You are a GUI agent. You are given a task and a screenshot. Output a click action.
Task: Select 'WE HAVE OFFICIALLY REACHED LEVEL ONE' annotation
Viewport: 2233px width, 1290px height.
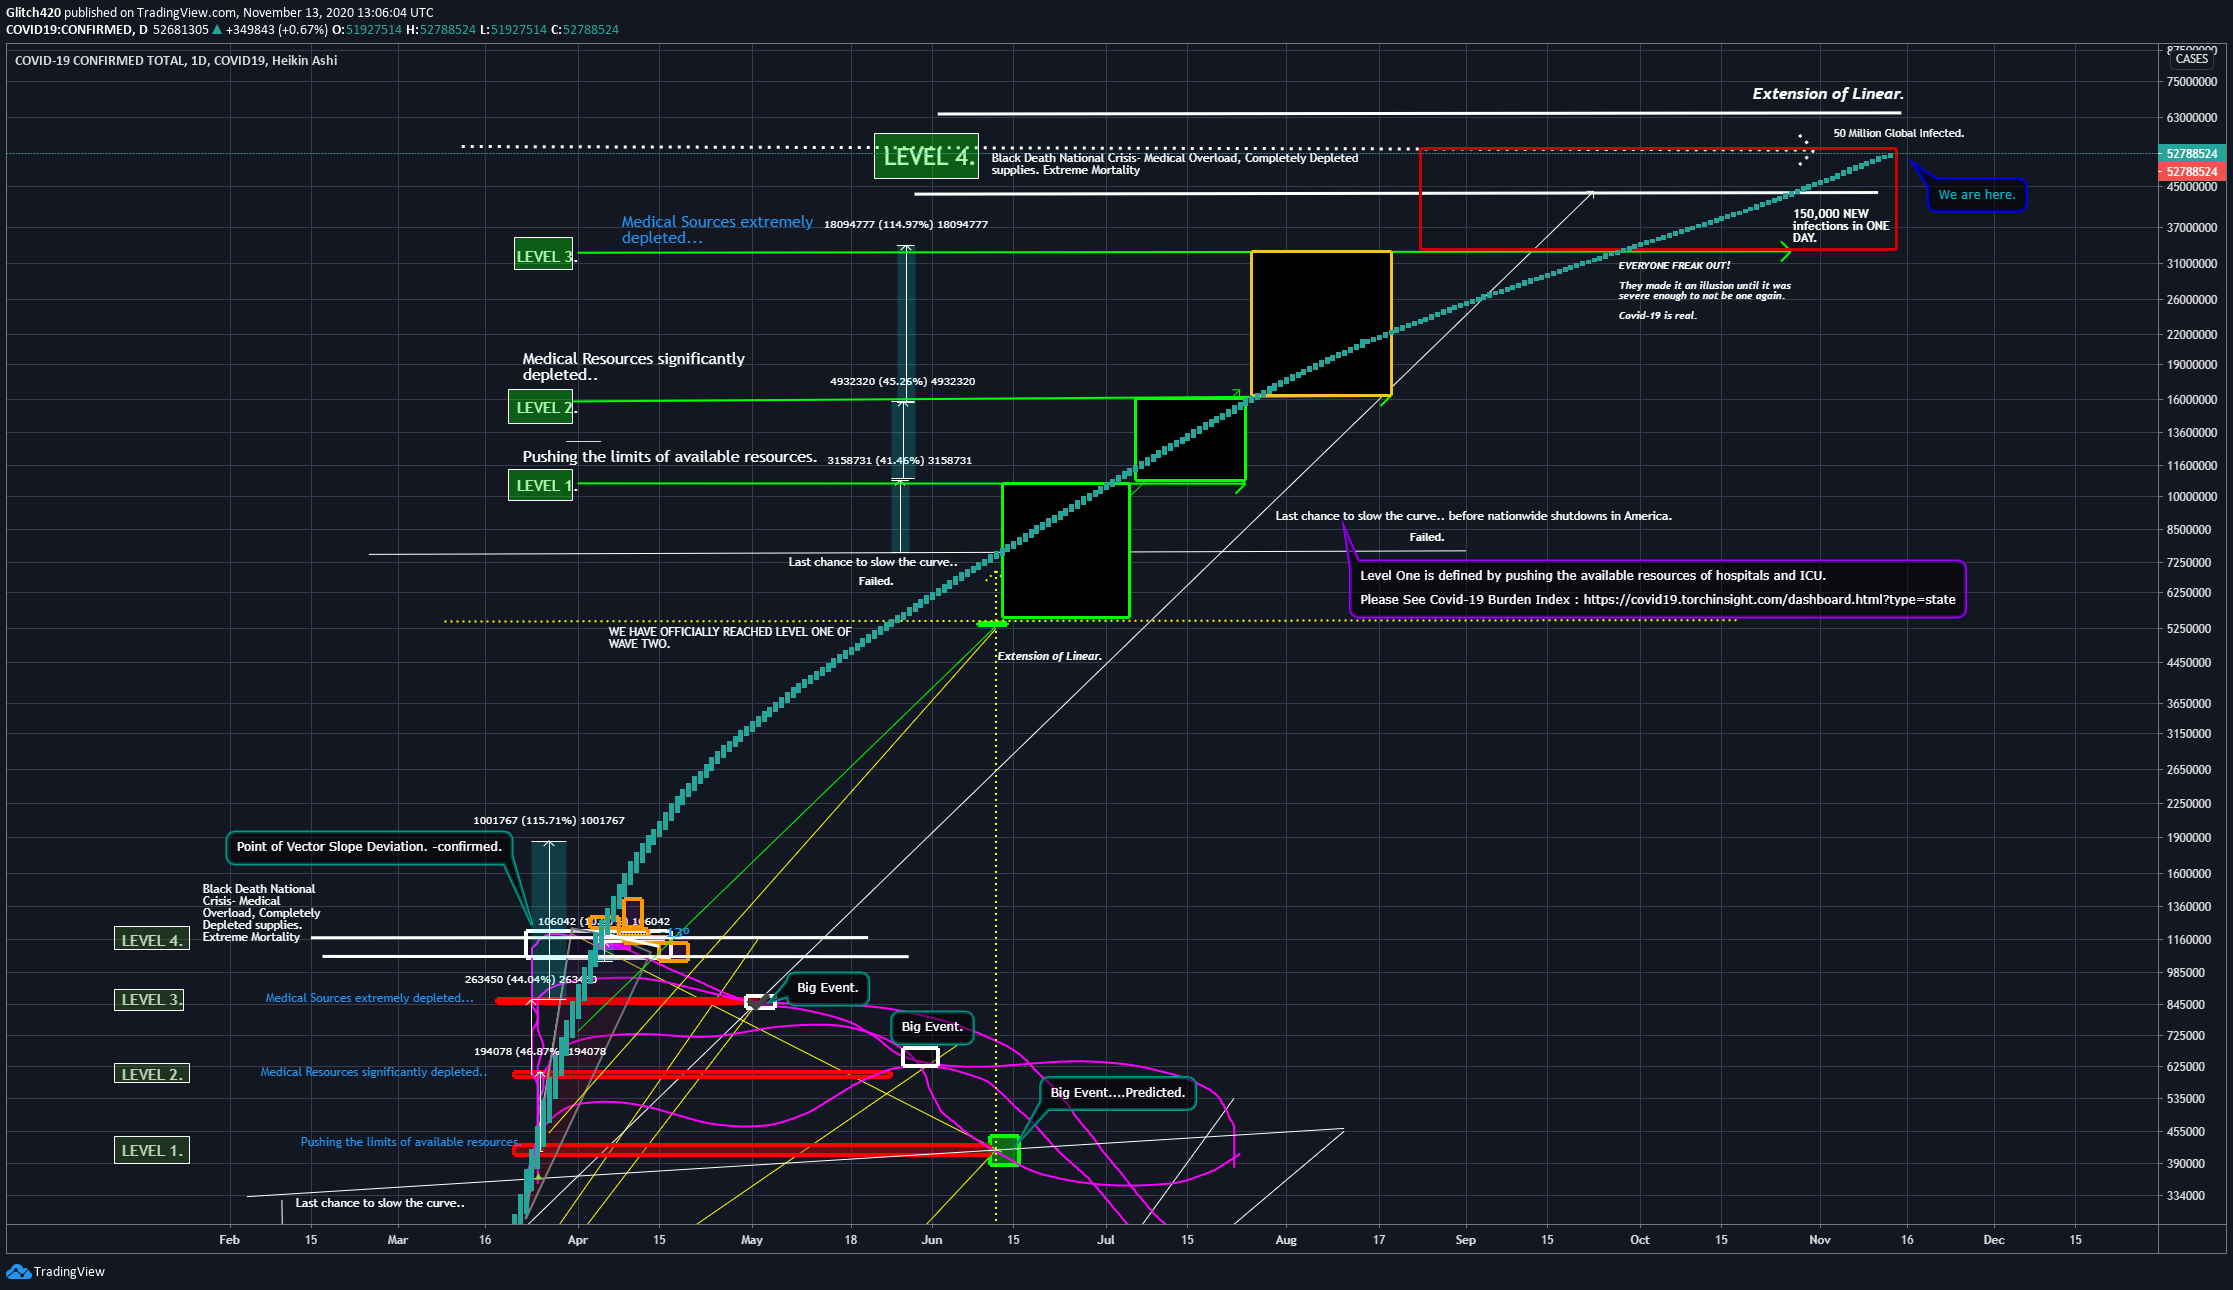tap(729, 638)
